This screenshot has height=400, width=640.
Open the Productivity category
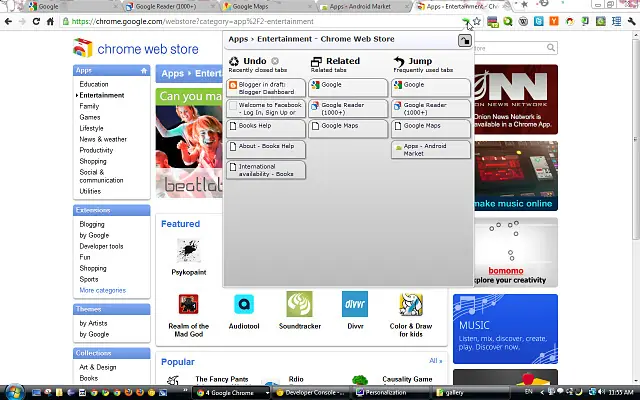point(96,150)
